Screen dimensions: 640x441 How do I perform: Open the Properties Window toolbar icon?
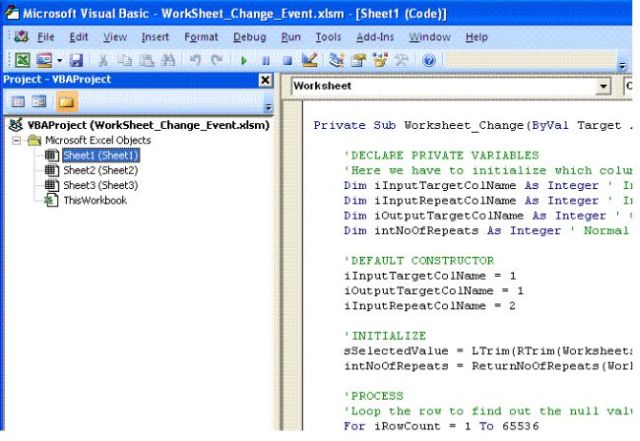coord(358,60)
